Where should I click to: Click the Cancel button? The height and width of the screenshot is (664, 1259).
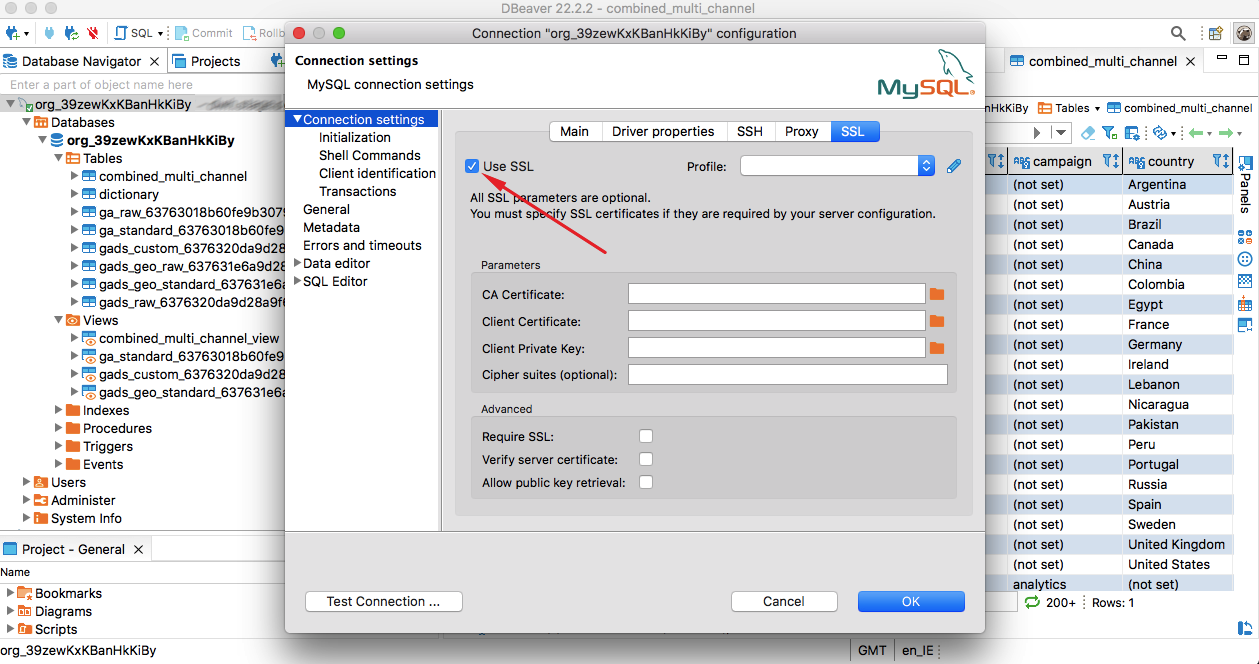click(x=784, y=601)
